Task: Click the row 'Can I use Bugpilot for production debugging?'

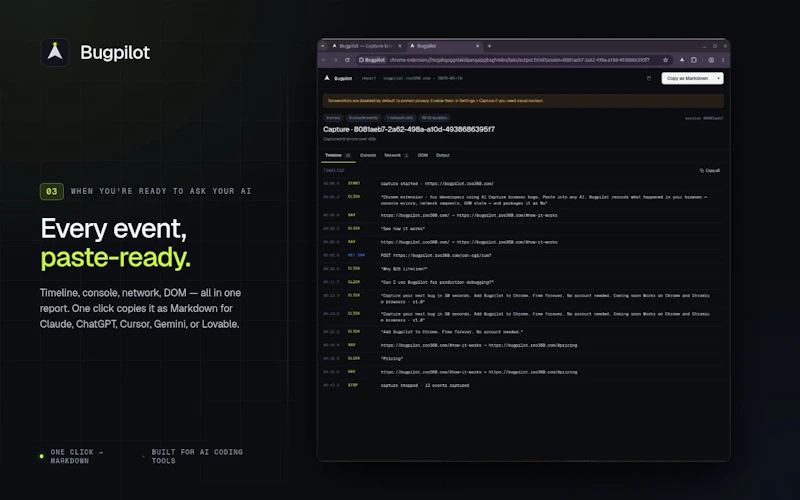Action: (x=523, y=282)
